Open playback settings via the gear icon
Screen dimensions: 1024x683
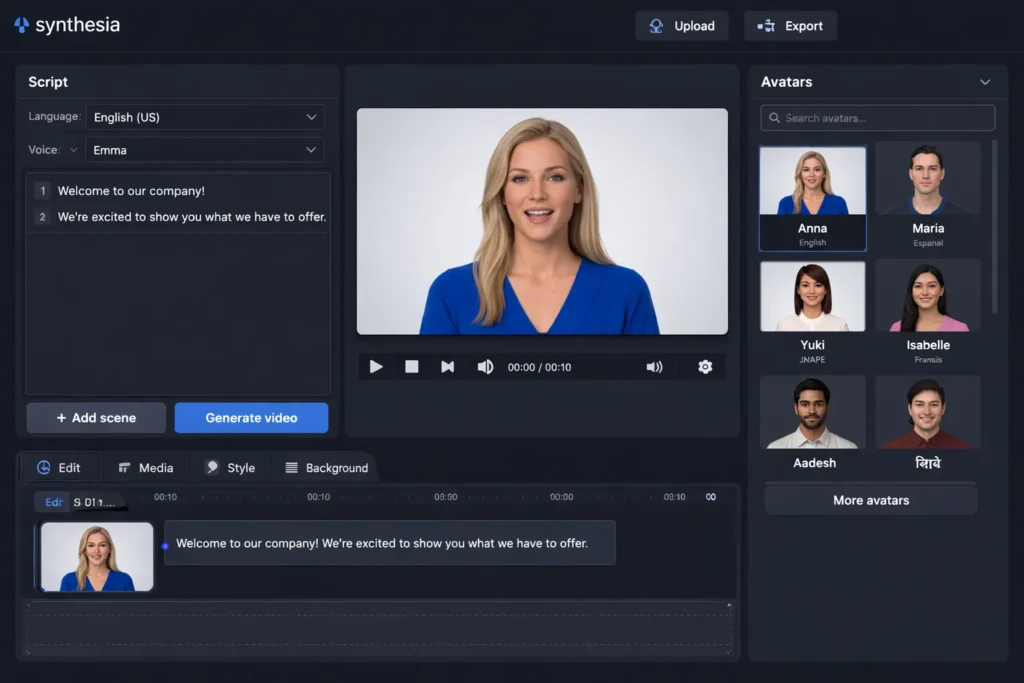pos(705,367)
